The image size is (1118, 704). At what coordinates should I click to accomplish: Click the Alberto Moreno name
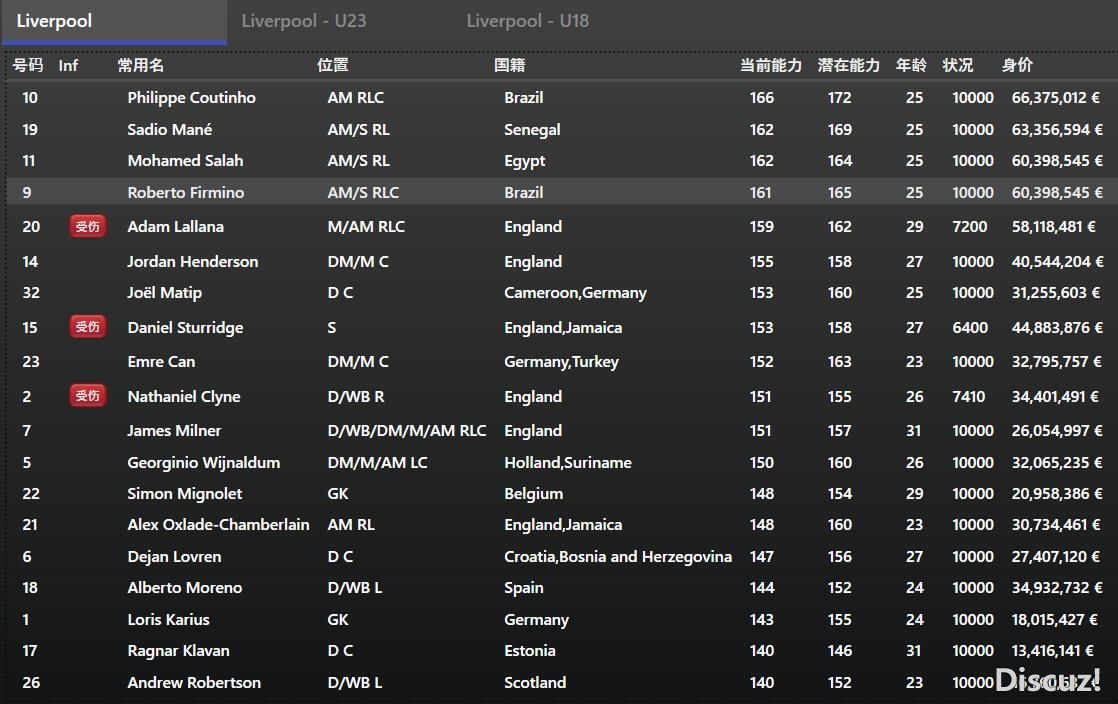(185, 588)
